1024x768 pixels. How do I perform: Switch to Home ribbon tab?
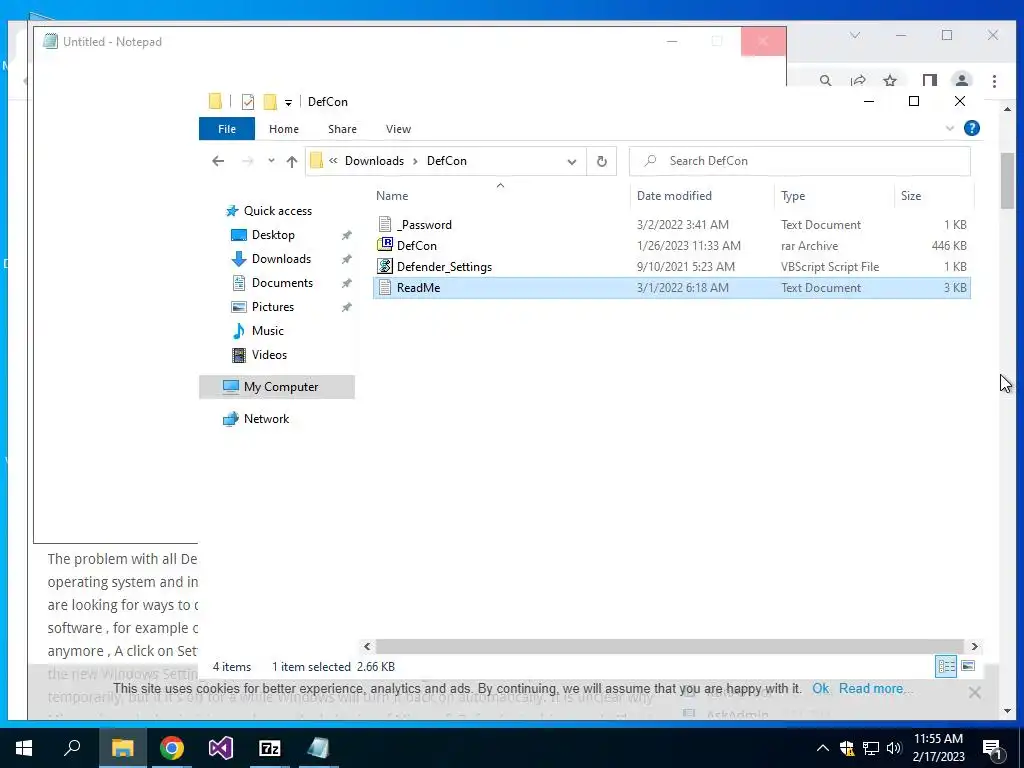point(283,129)
